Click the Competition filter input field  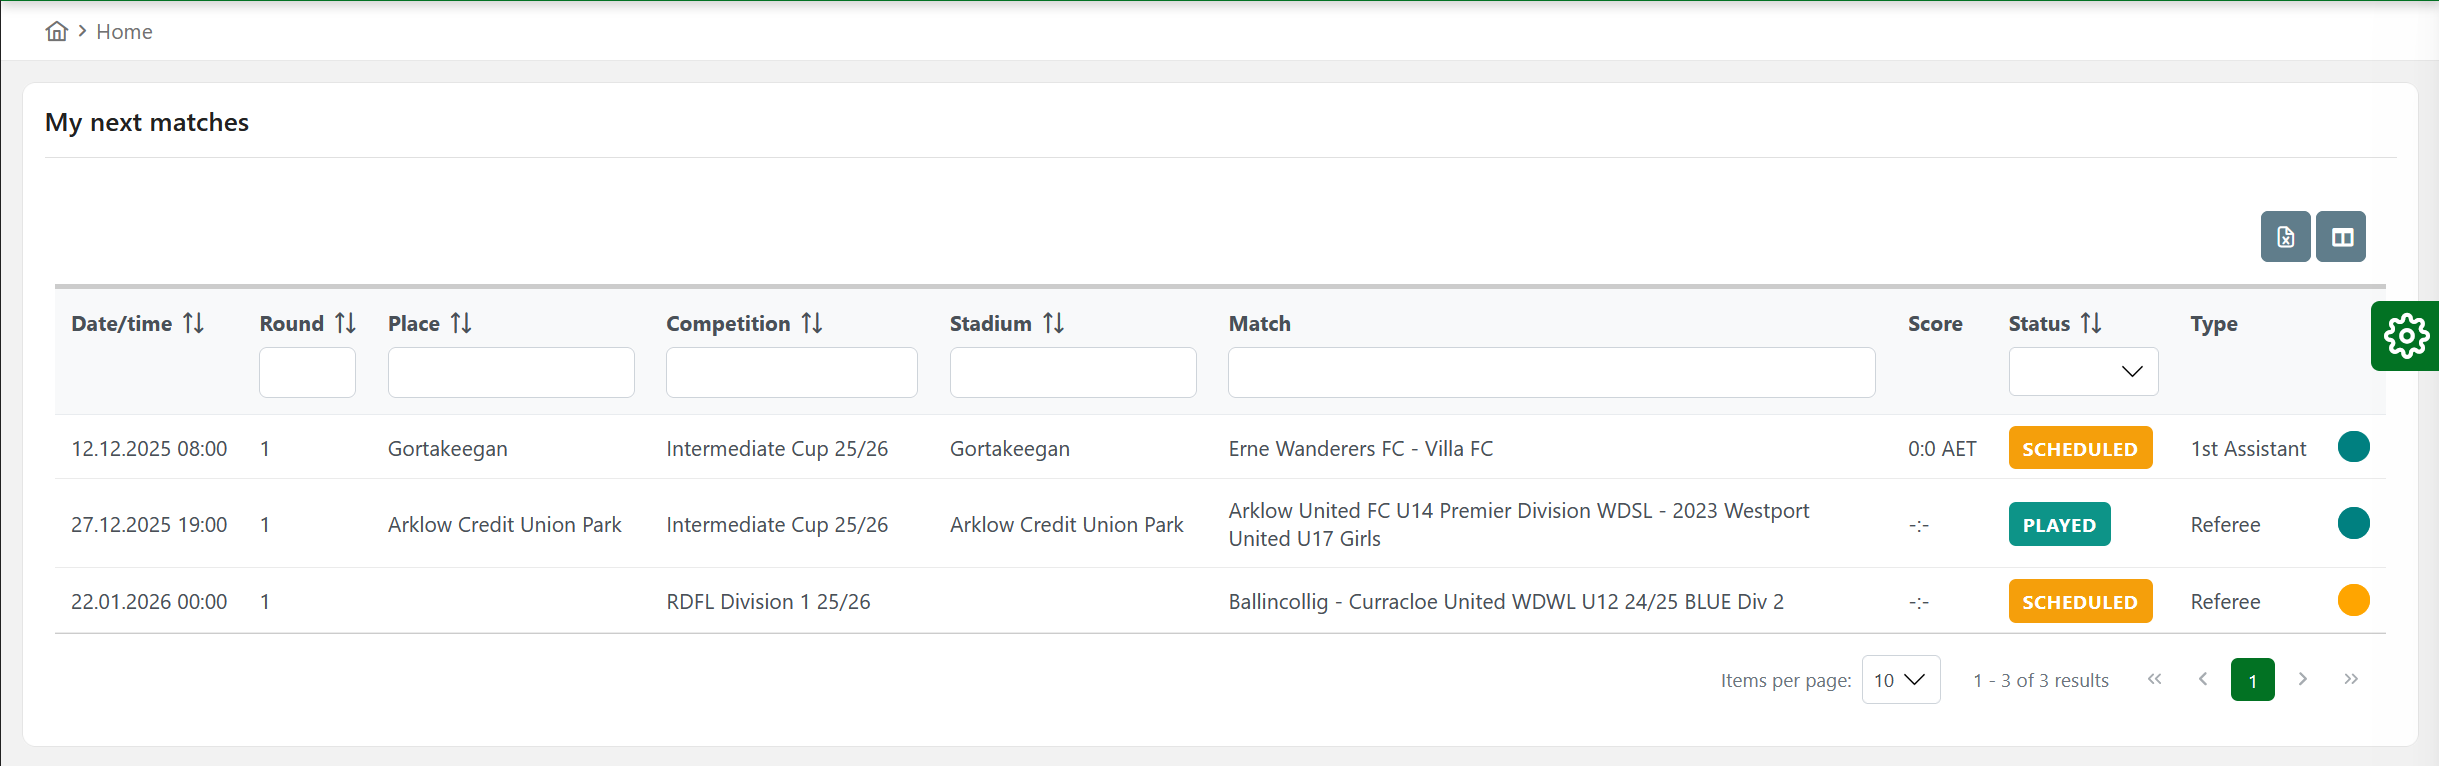(791, 372)
